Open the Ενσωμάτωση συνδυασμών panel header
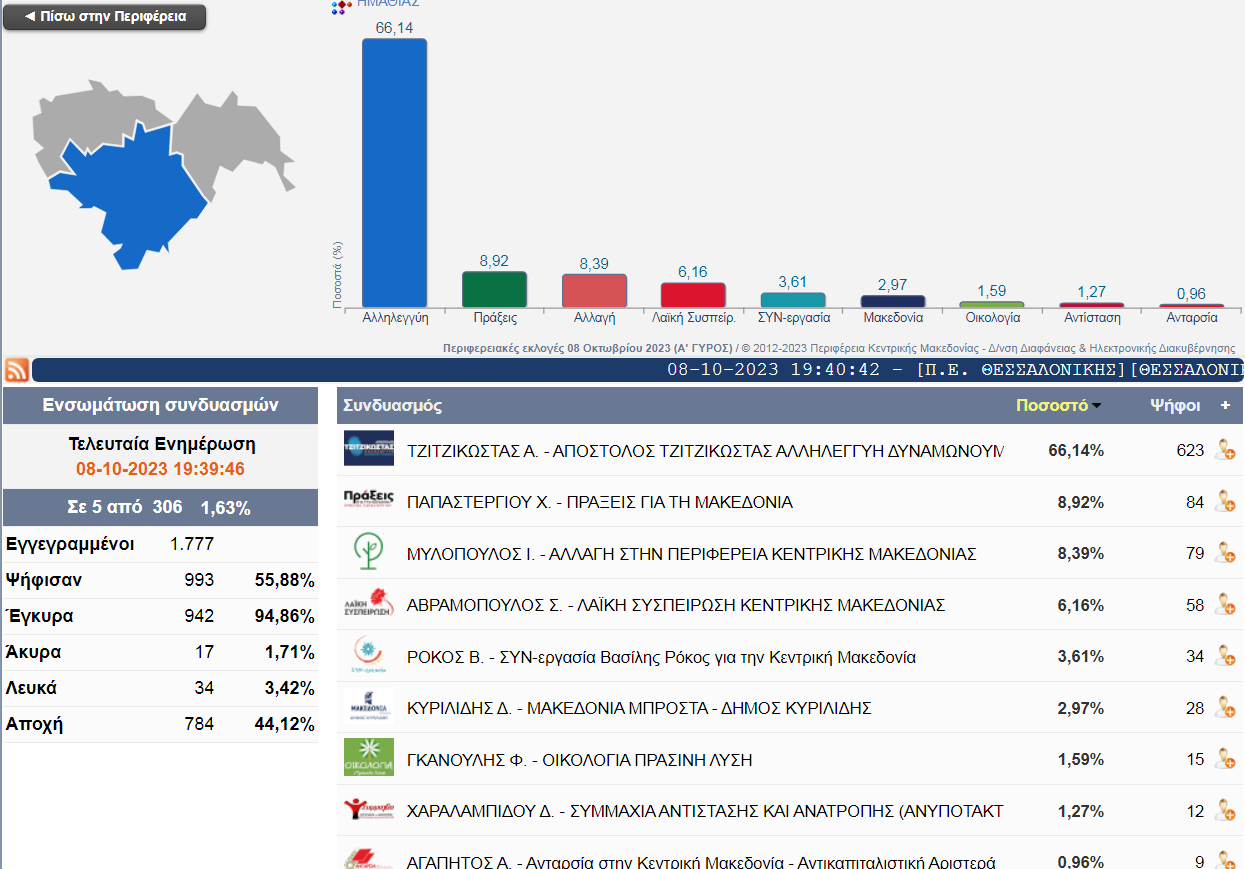 (160, 405)
